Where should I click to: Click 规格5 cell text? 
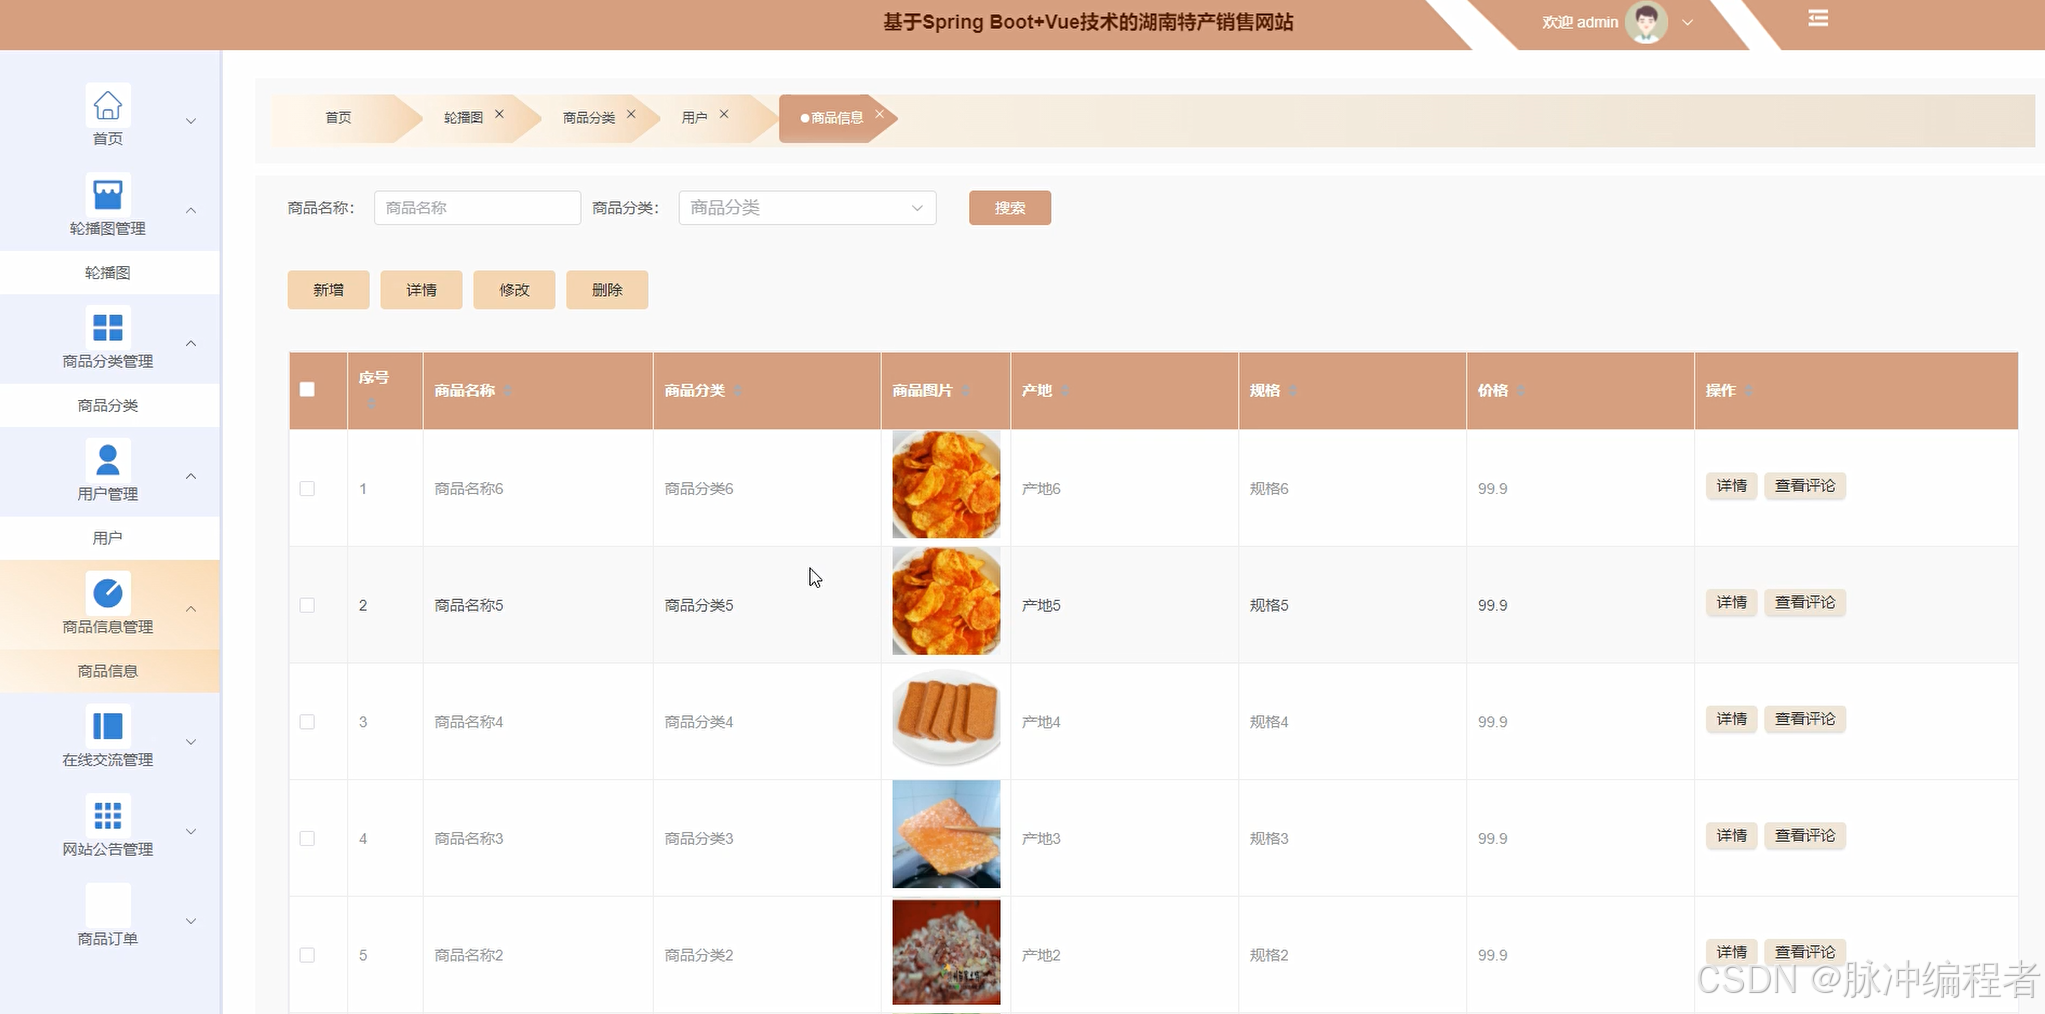click(x=1269, y=606)
